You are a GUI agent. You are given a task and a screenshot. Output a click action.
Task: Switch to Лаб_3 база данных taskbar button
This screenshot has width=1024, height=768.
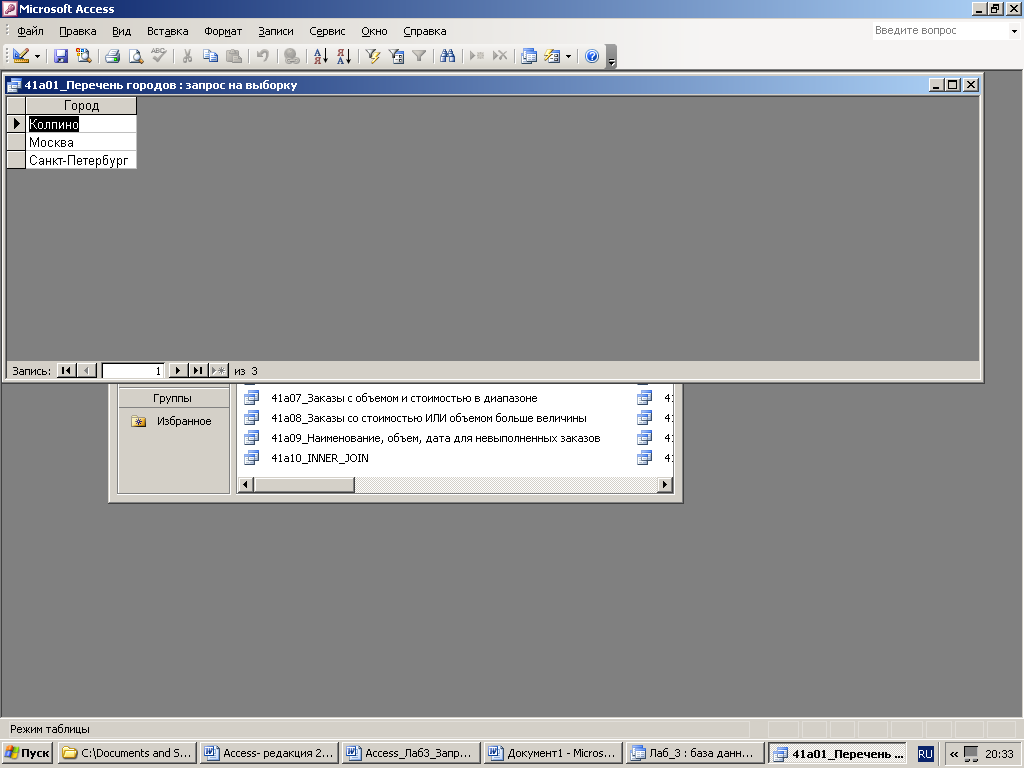tap(695, 753)
